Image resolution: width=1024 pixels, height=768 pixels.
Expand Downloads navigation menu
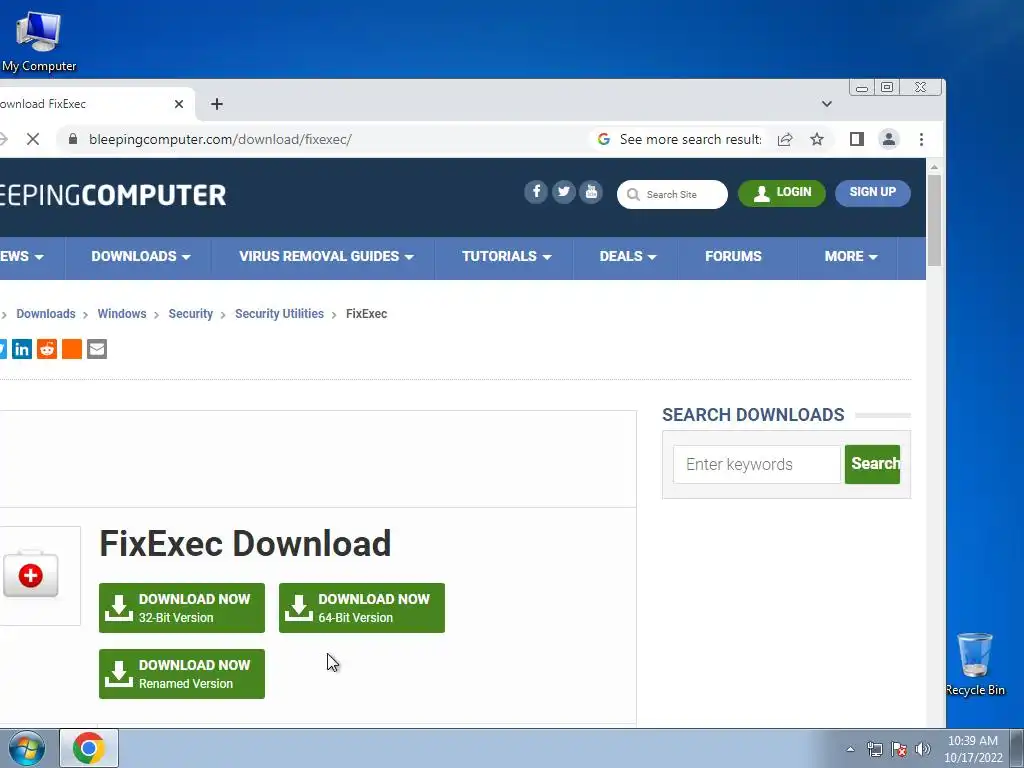point(140,257)
